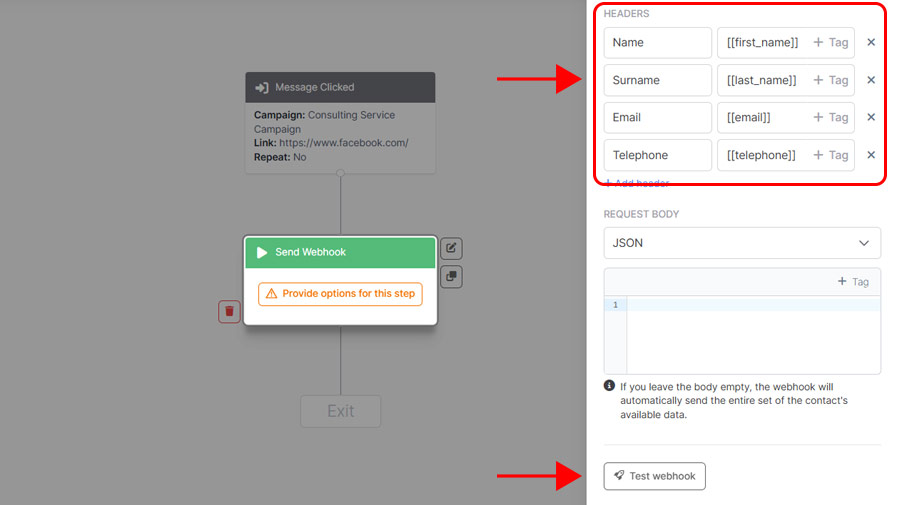Add tag to first_name header value

(x=830, y=42)
